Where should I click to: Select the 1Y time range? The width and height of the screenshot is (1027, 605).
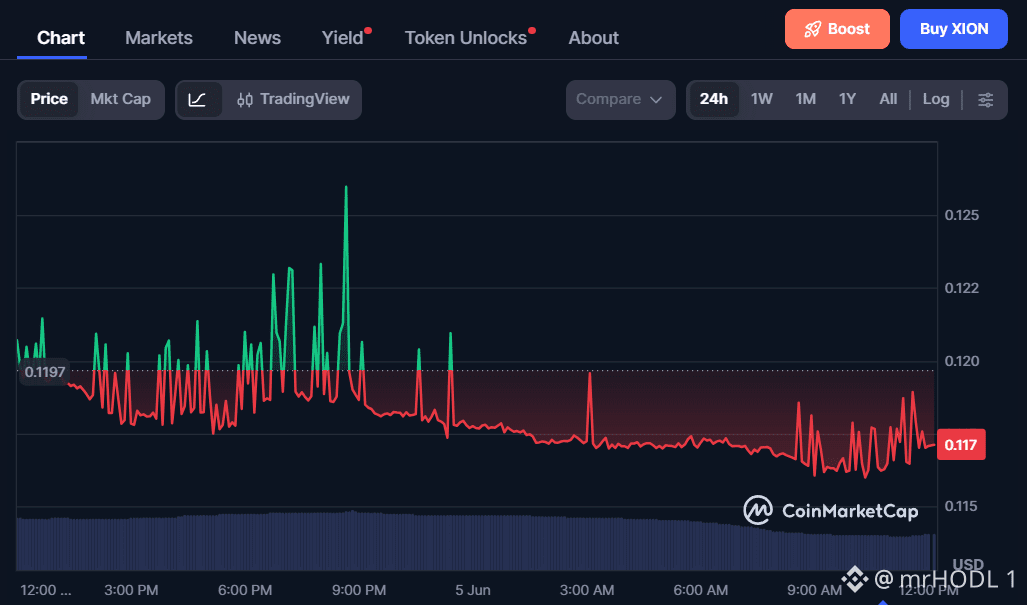[848, 100]
